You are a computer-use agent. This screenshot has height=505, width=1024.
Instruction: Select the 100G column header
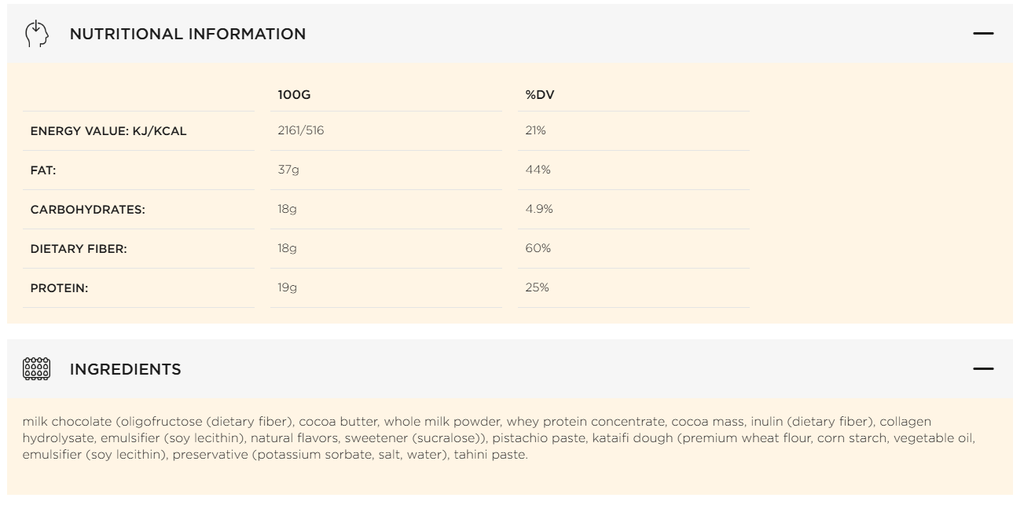294,95
